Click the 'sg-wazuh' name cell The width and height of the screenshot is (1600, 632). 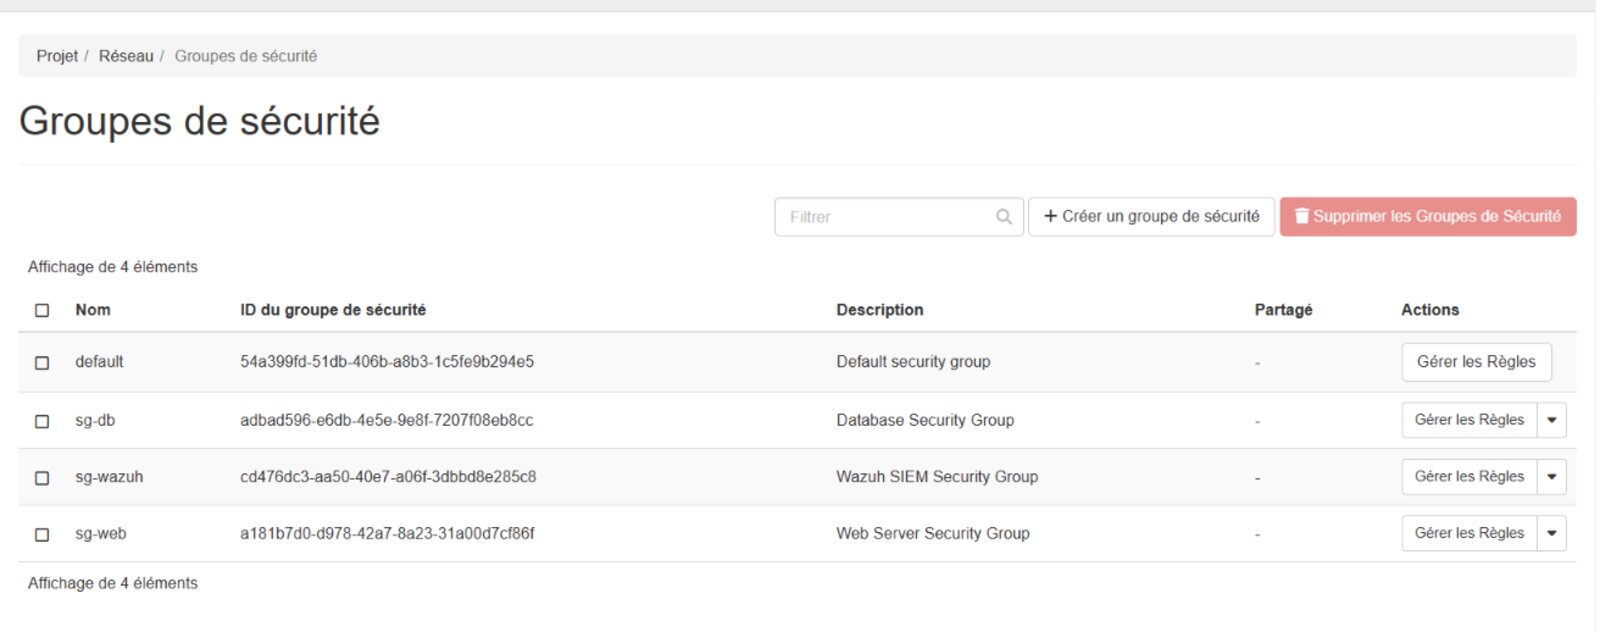pyautogui.click(x=109, y=477)
